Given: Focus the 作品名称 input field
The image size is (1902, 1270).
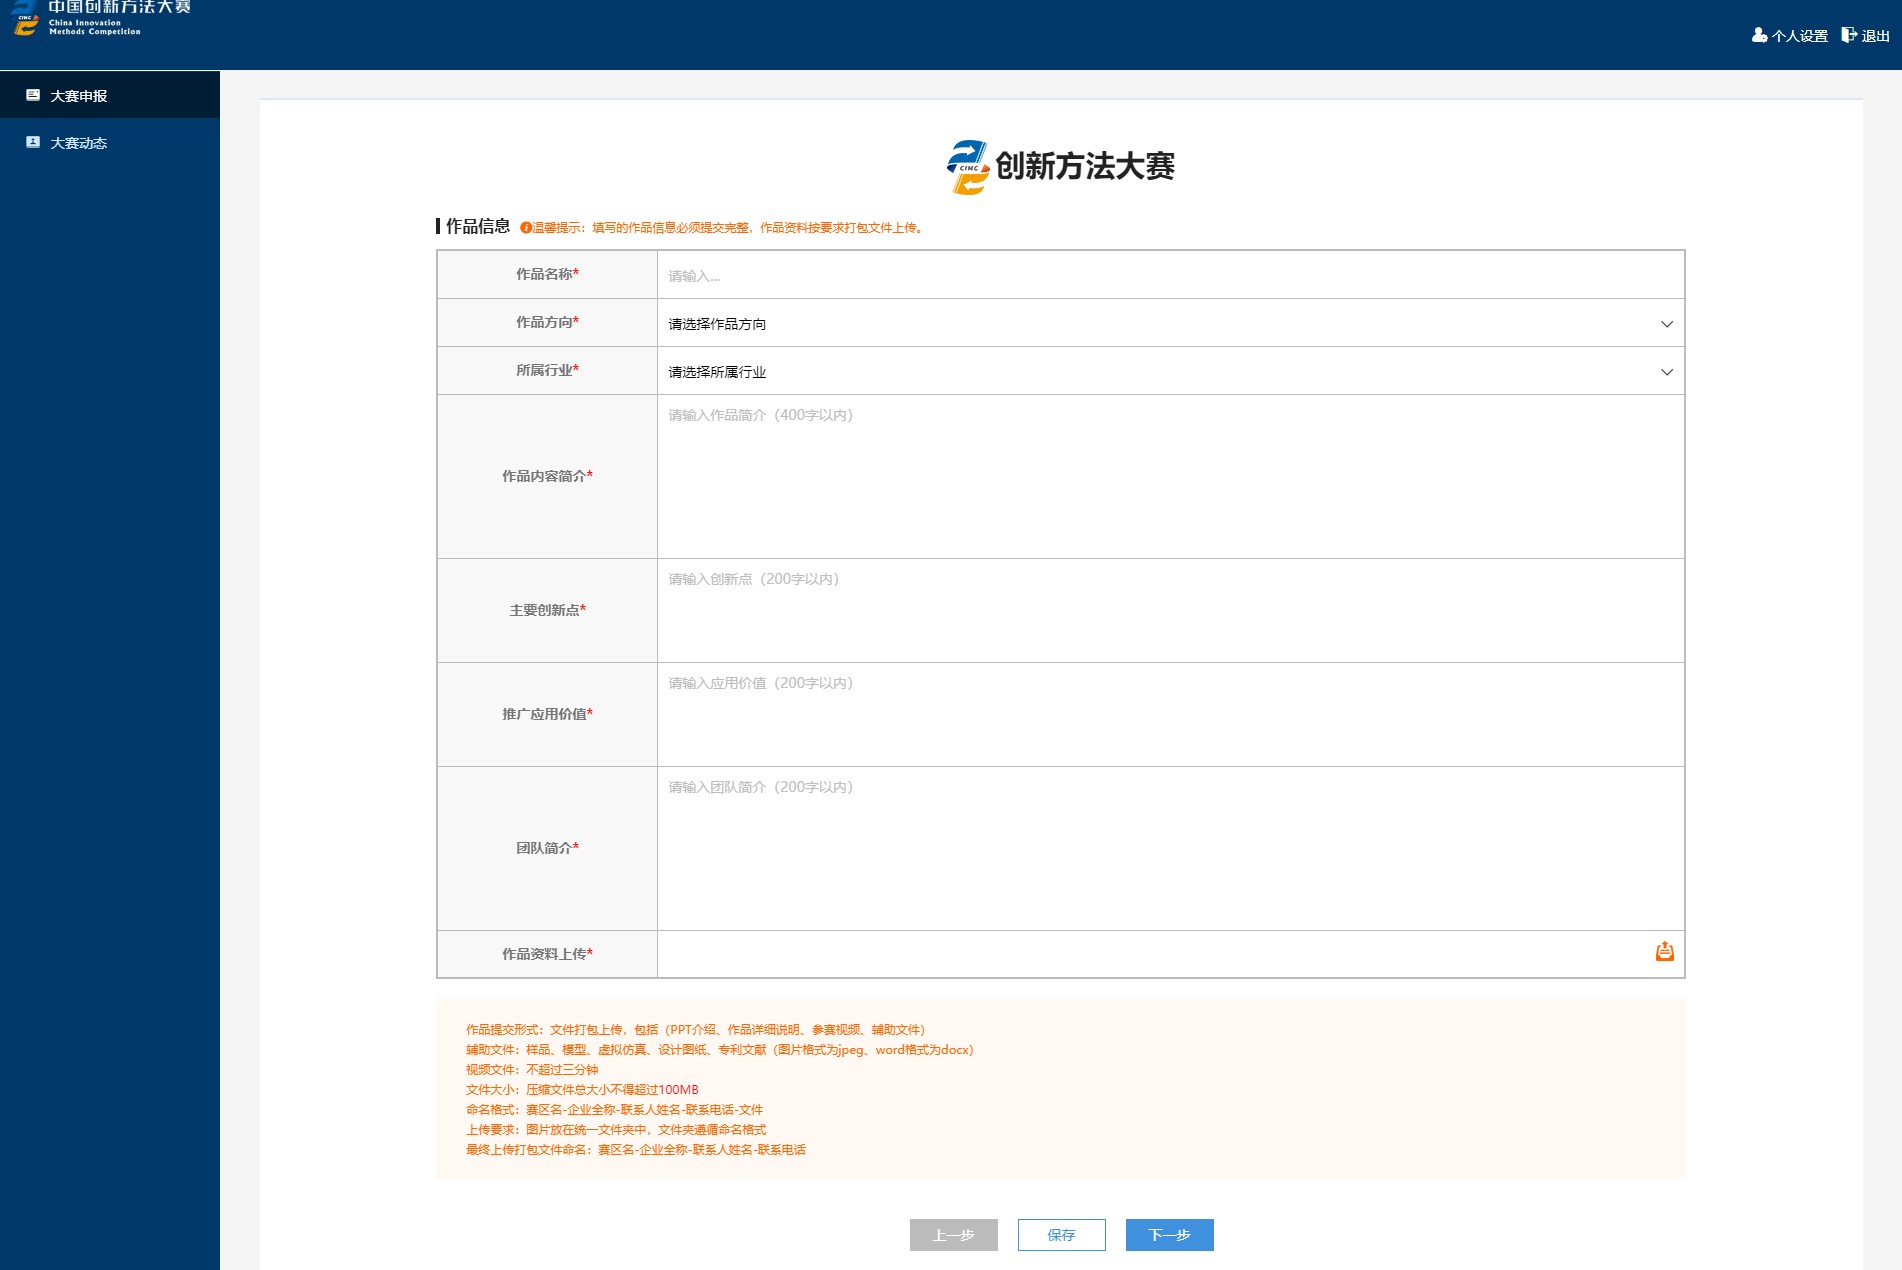Looking at the screenshot, I should pos(1170,275).
